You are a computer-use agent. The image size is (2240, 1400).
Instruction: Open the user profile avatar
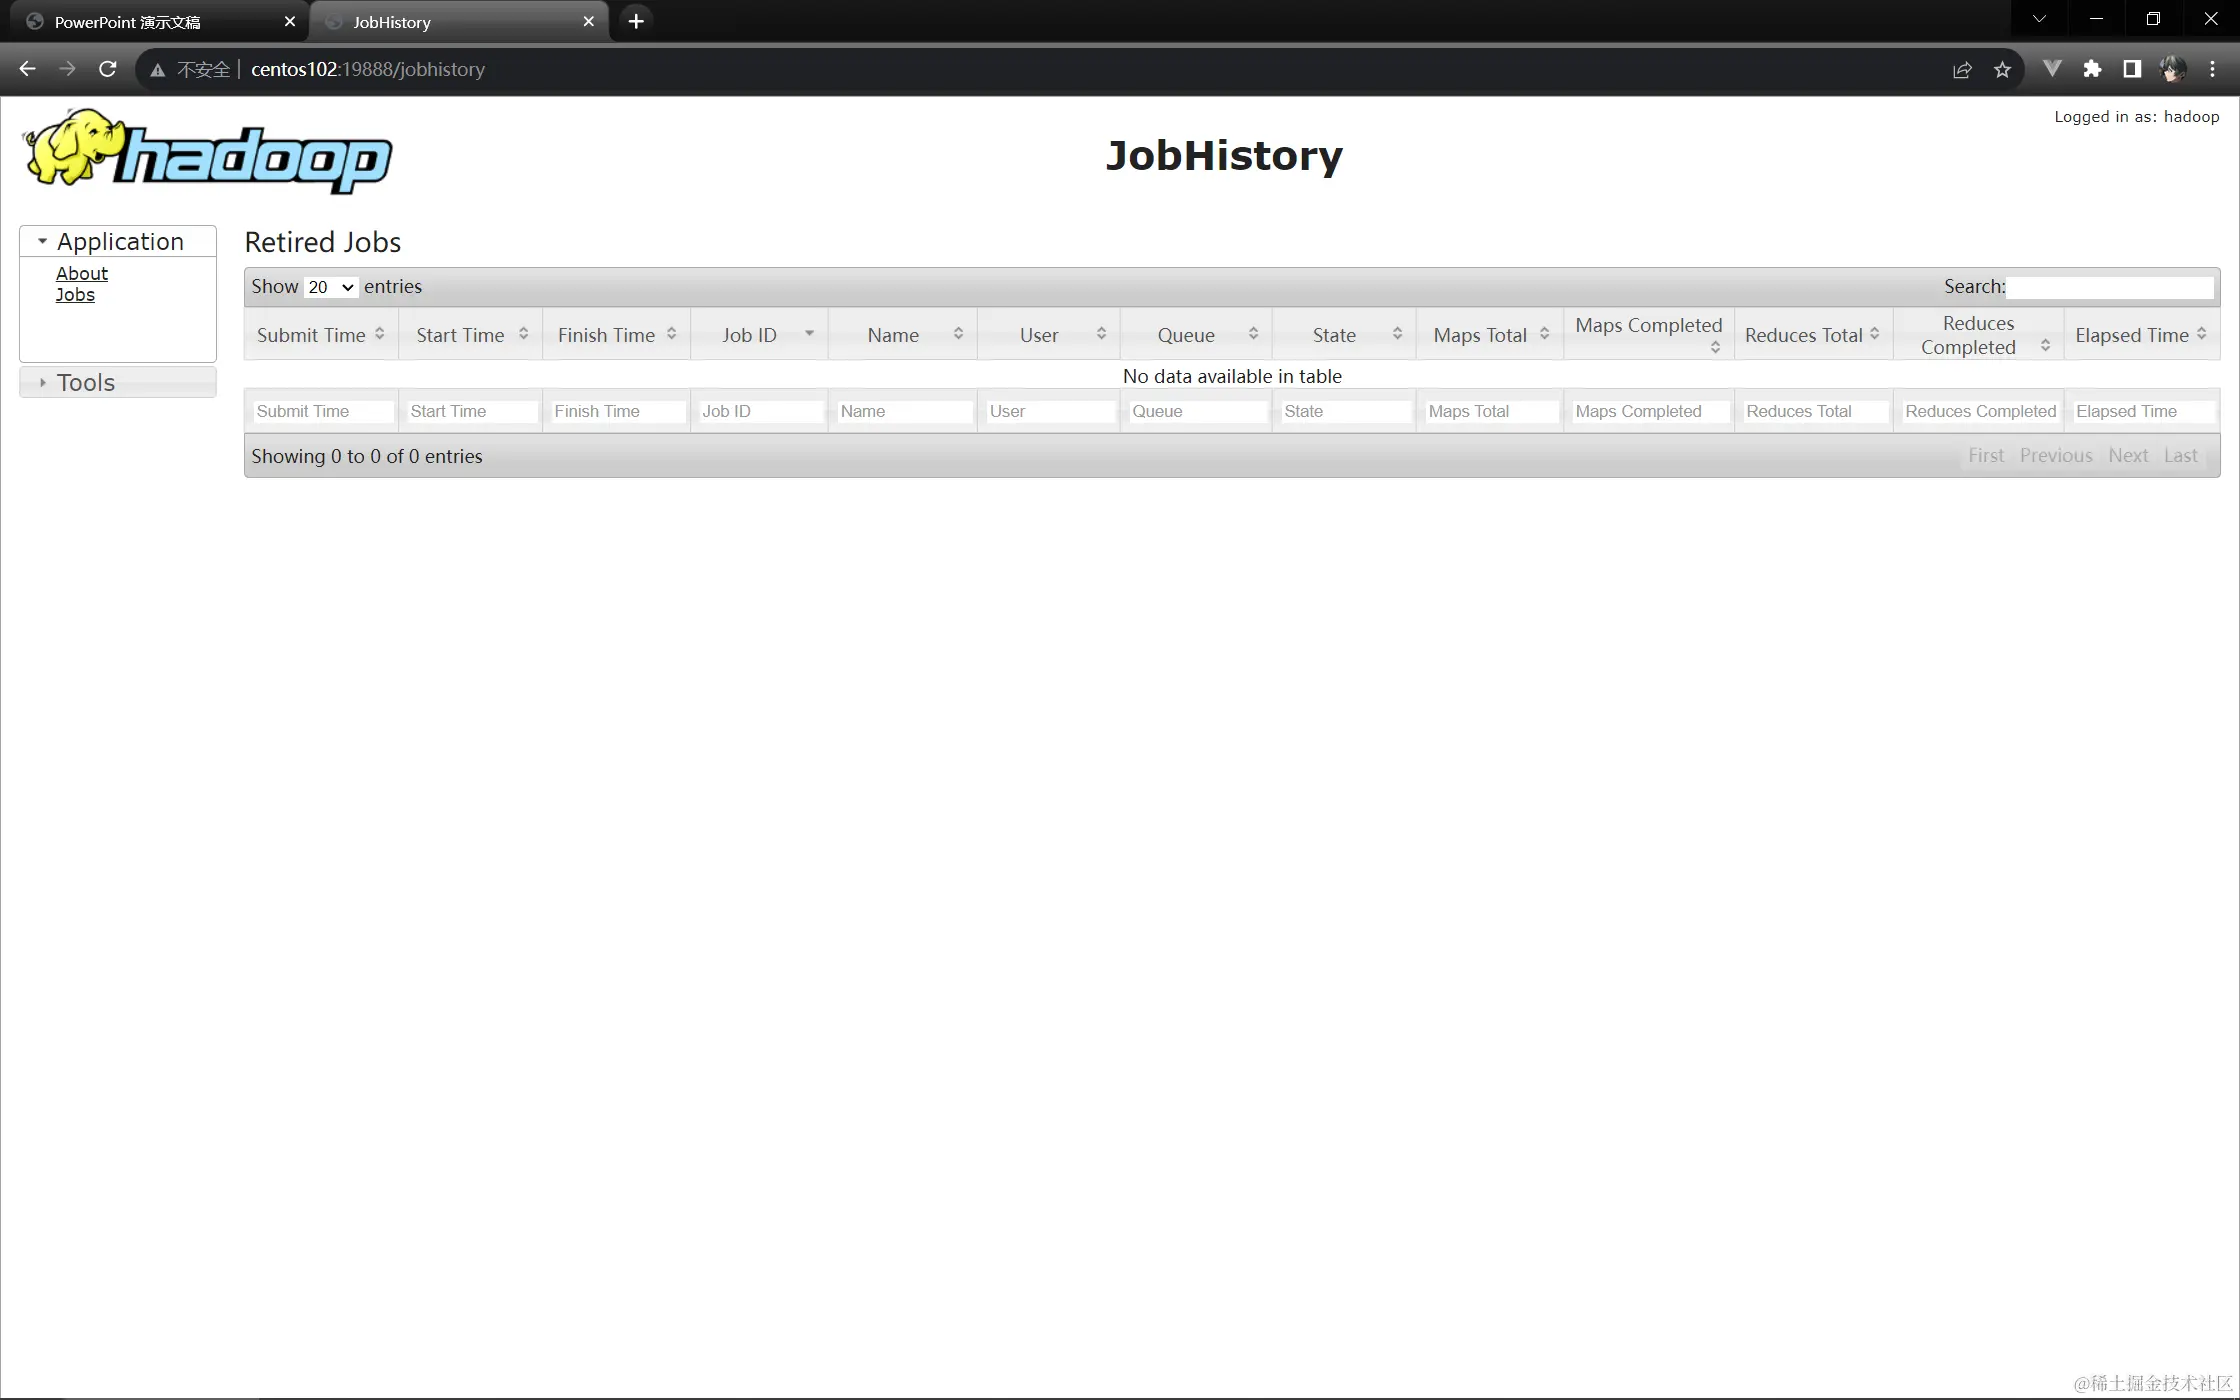click(2172, 69)
